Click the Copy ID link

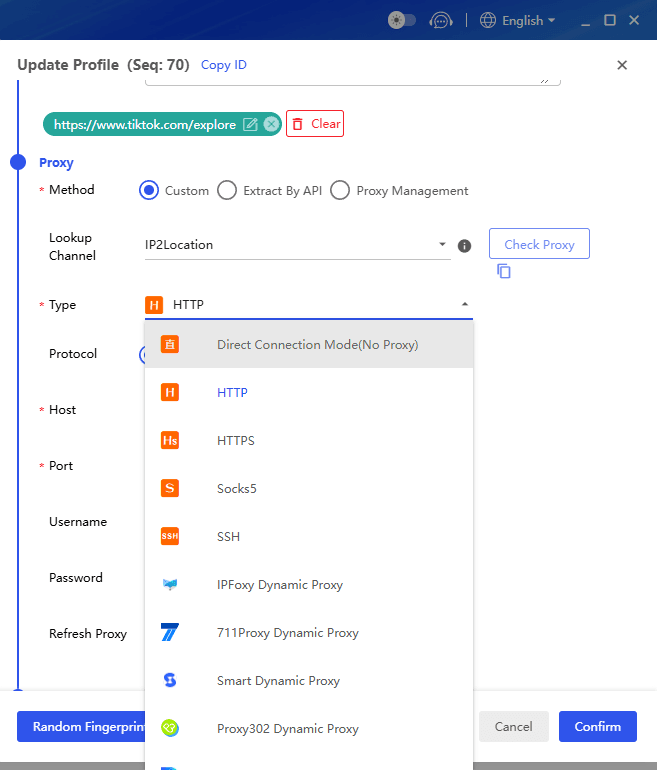224,65
